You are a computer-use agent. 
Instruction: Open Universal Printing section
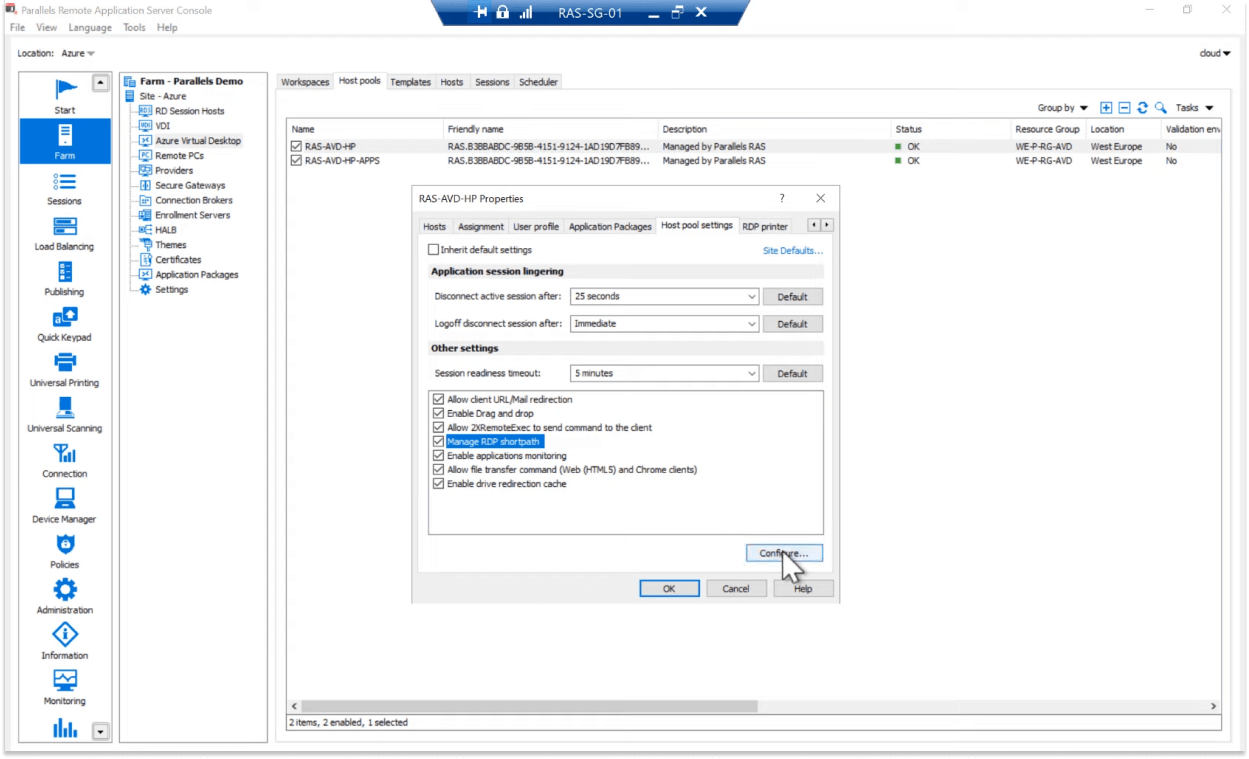[x=64, y=368]
